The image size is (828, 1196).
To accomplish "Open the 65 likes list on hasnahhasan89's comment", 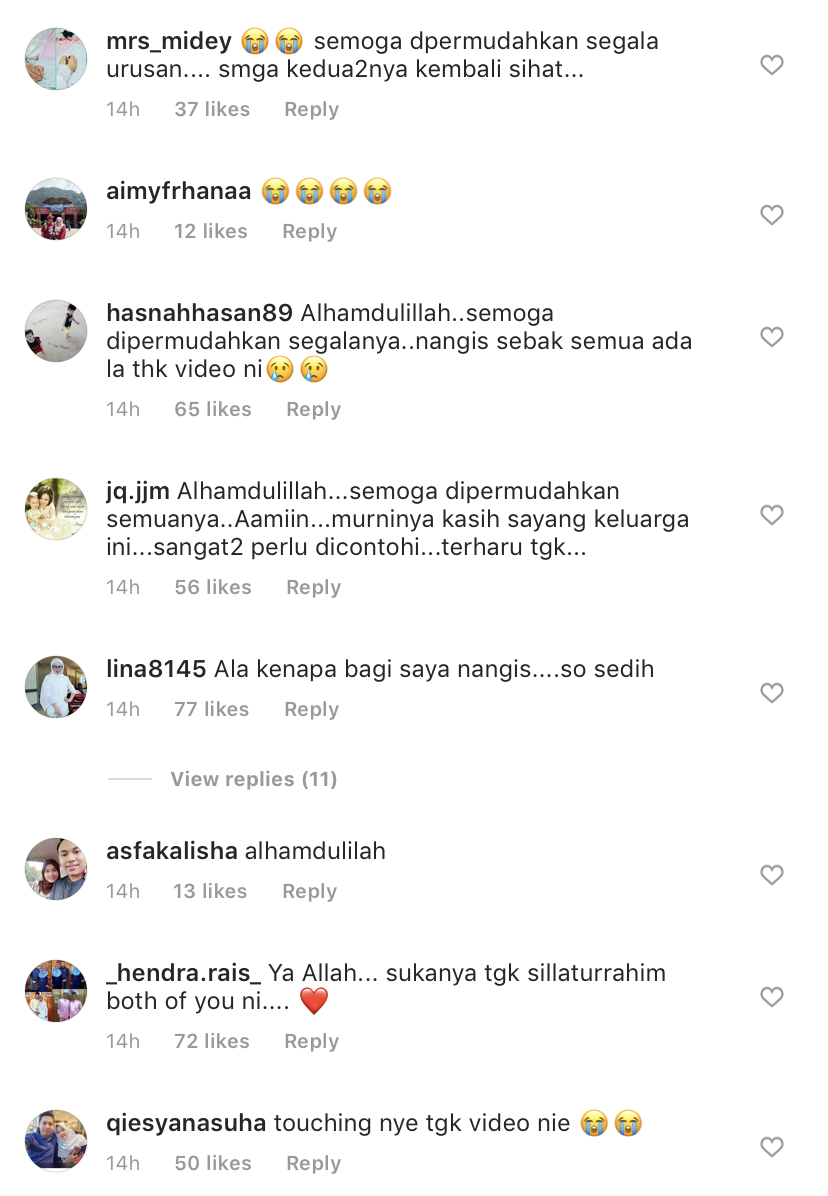I will tap(213, 409).
